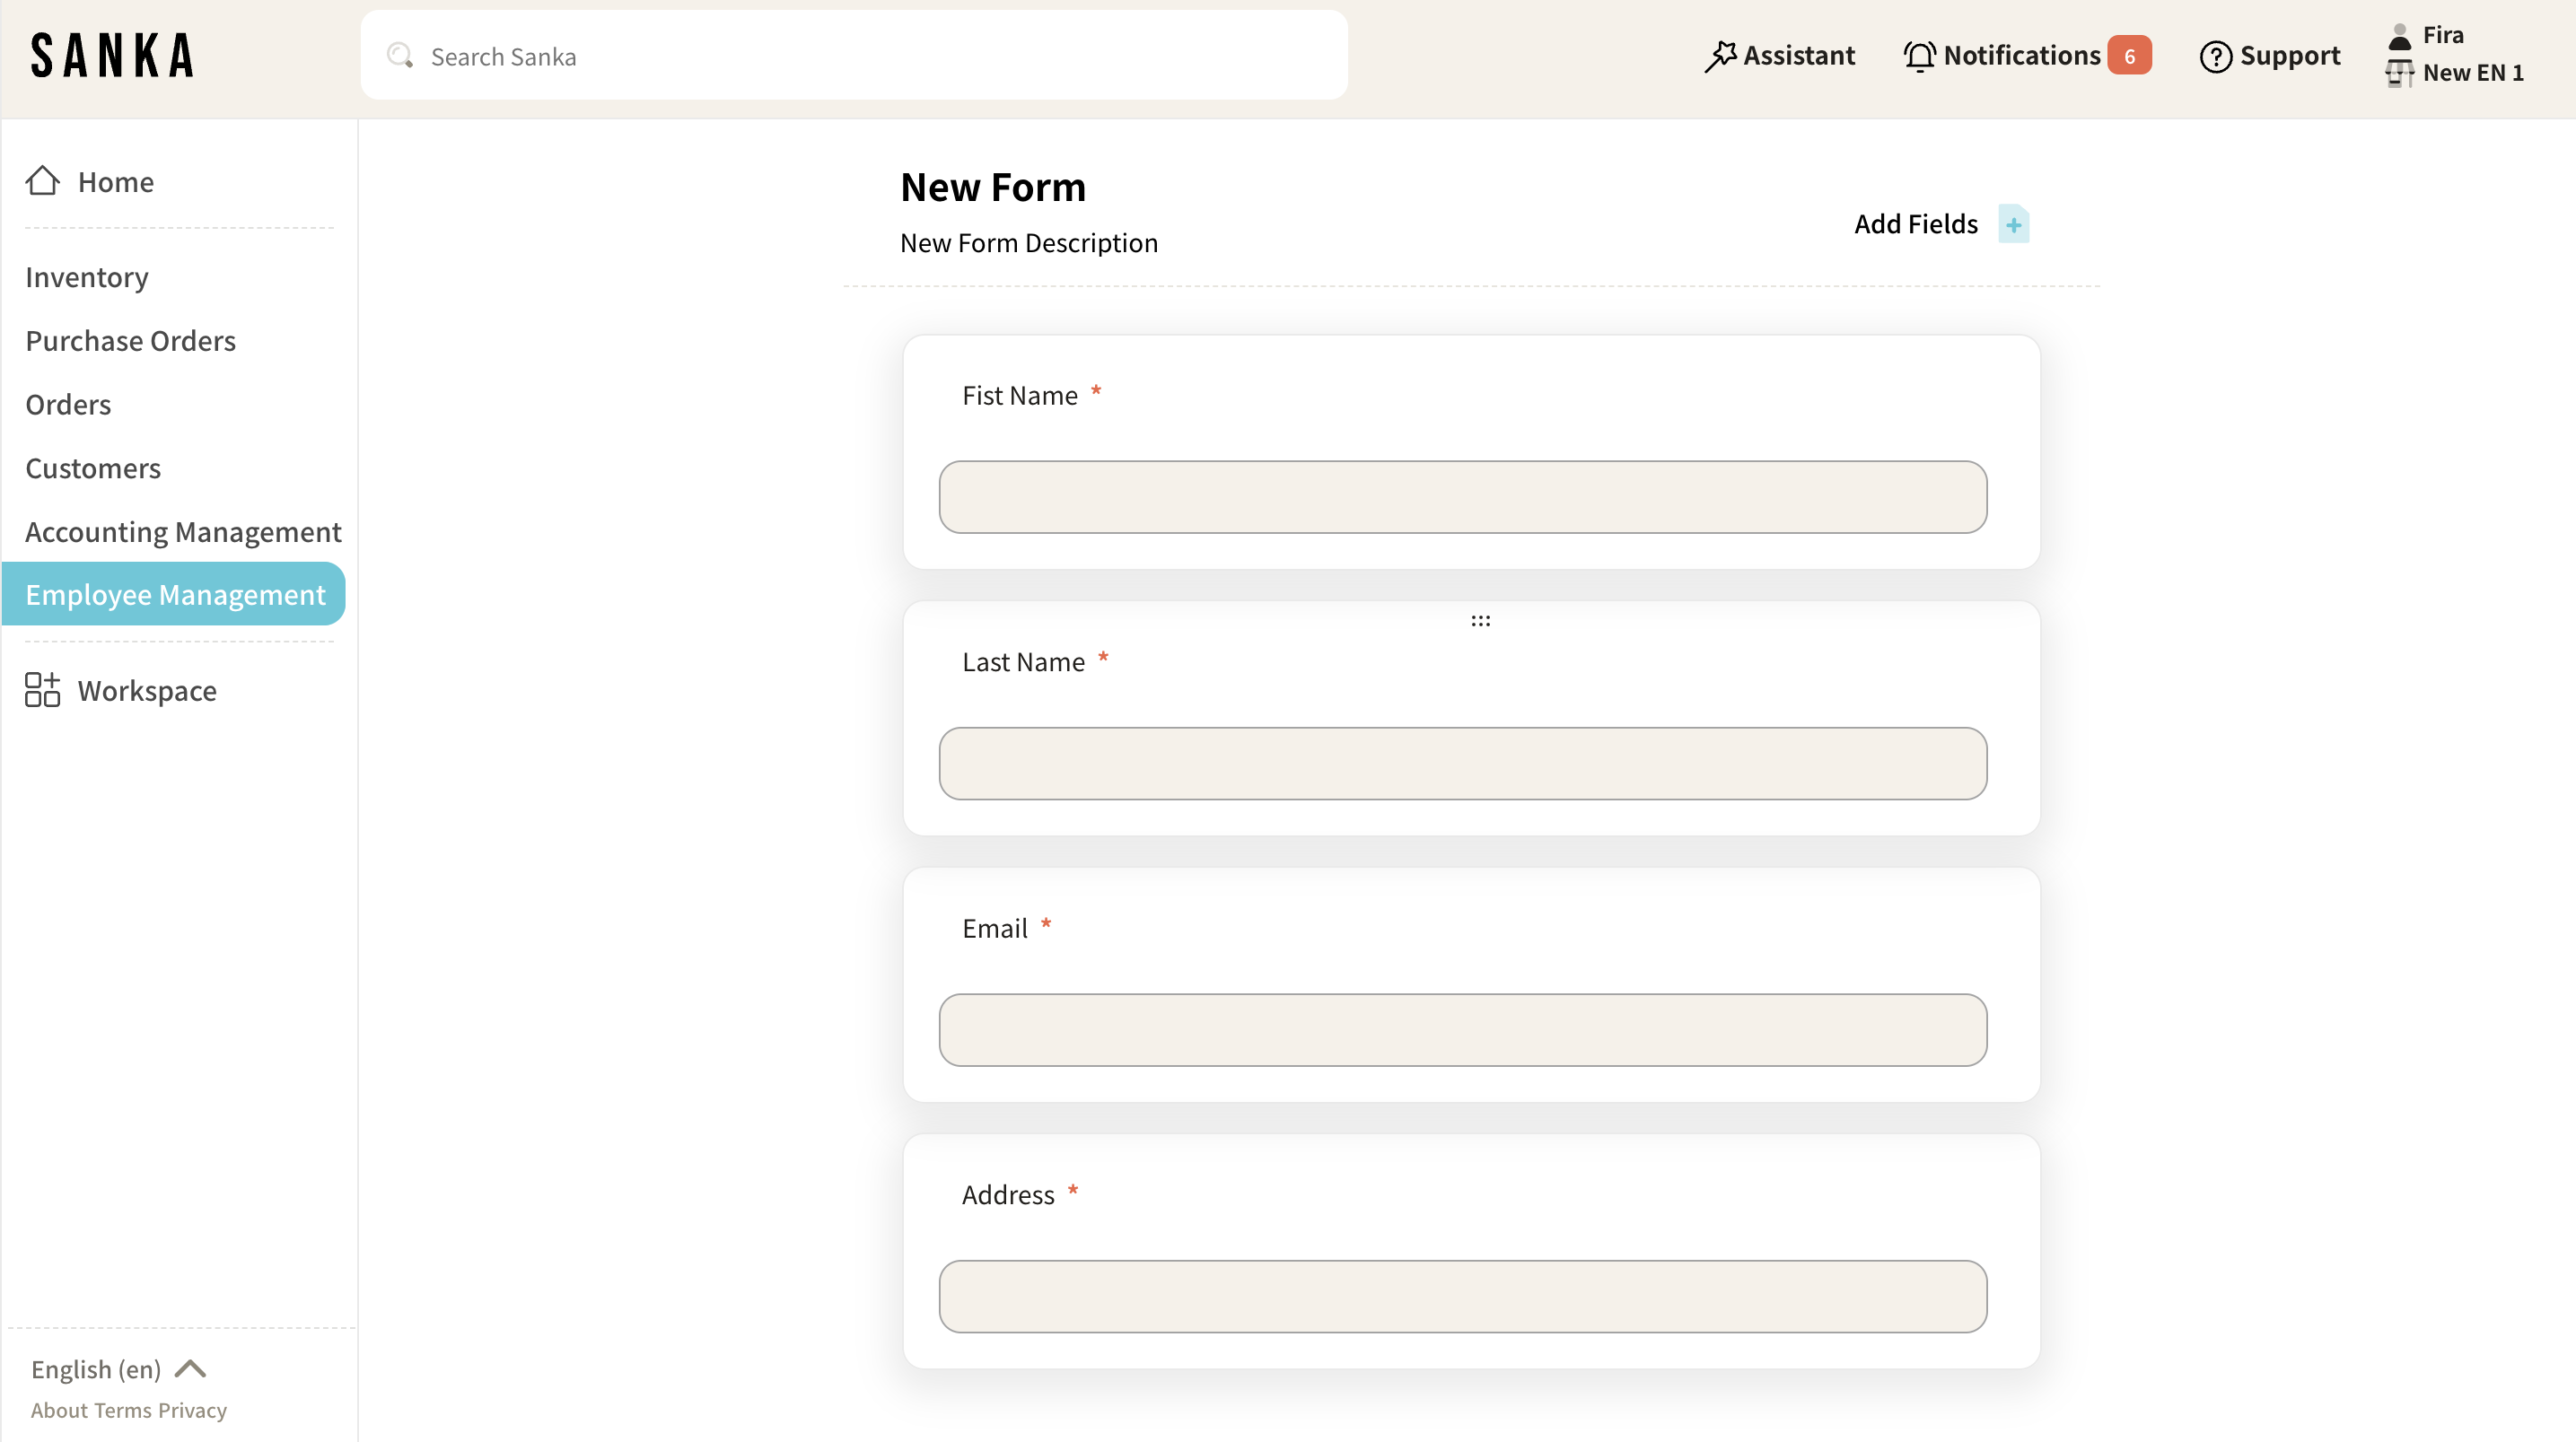Open Accounting Management section

click(x=183, y=532)
